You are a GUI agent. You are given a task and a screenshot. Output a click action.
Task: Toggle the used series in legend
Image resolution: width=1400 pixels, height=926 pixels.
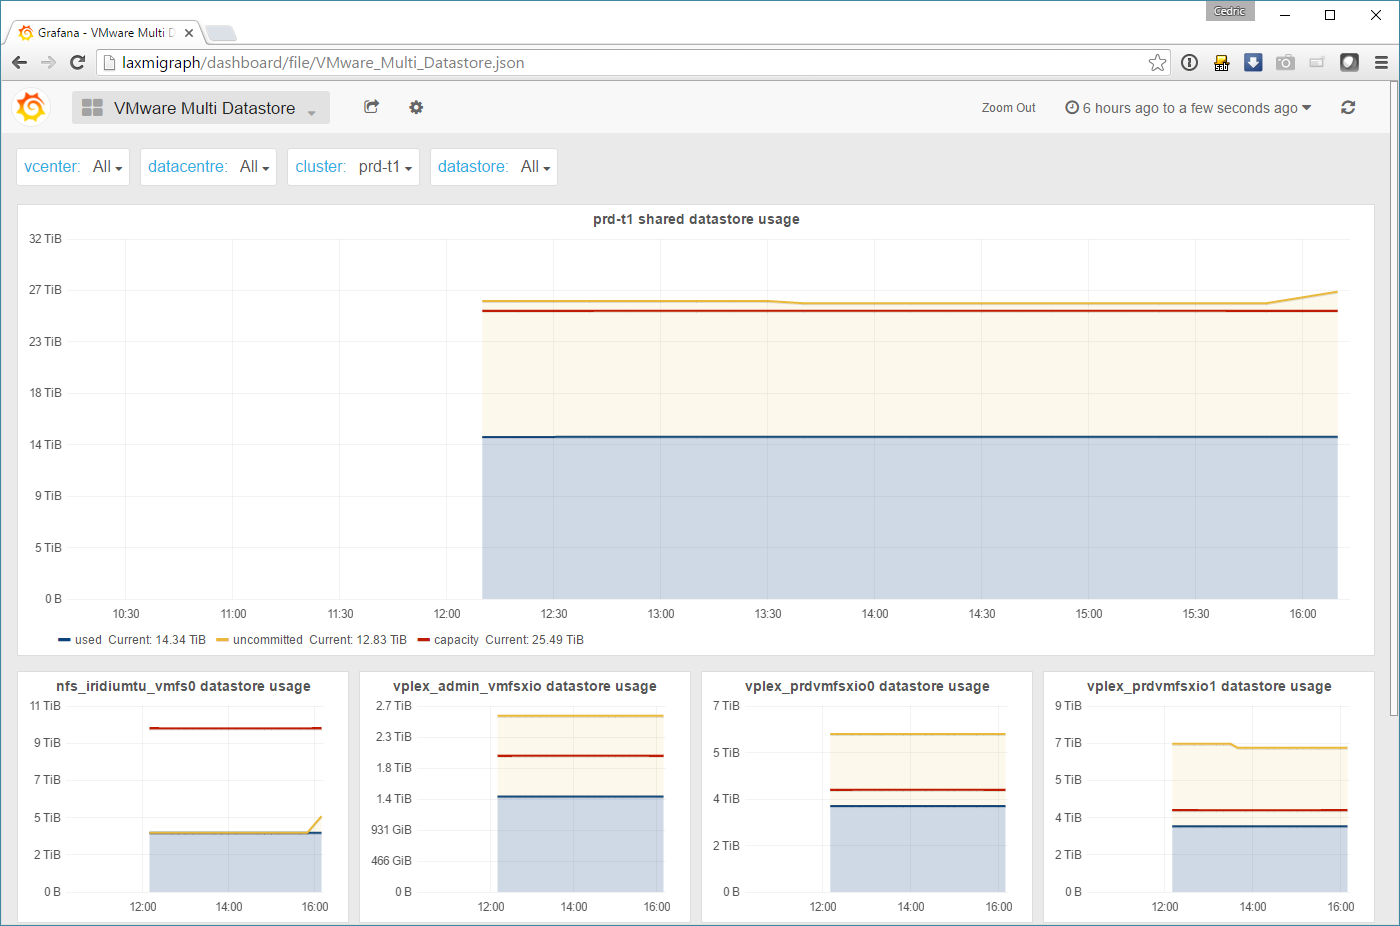coord(88,640)
